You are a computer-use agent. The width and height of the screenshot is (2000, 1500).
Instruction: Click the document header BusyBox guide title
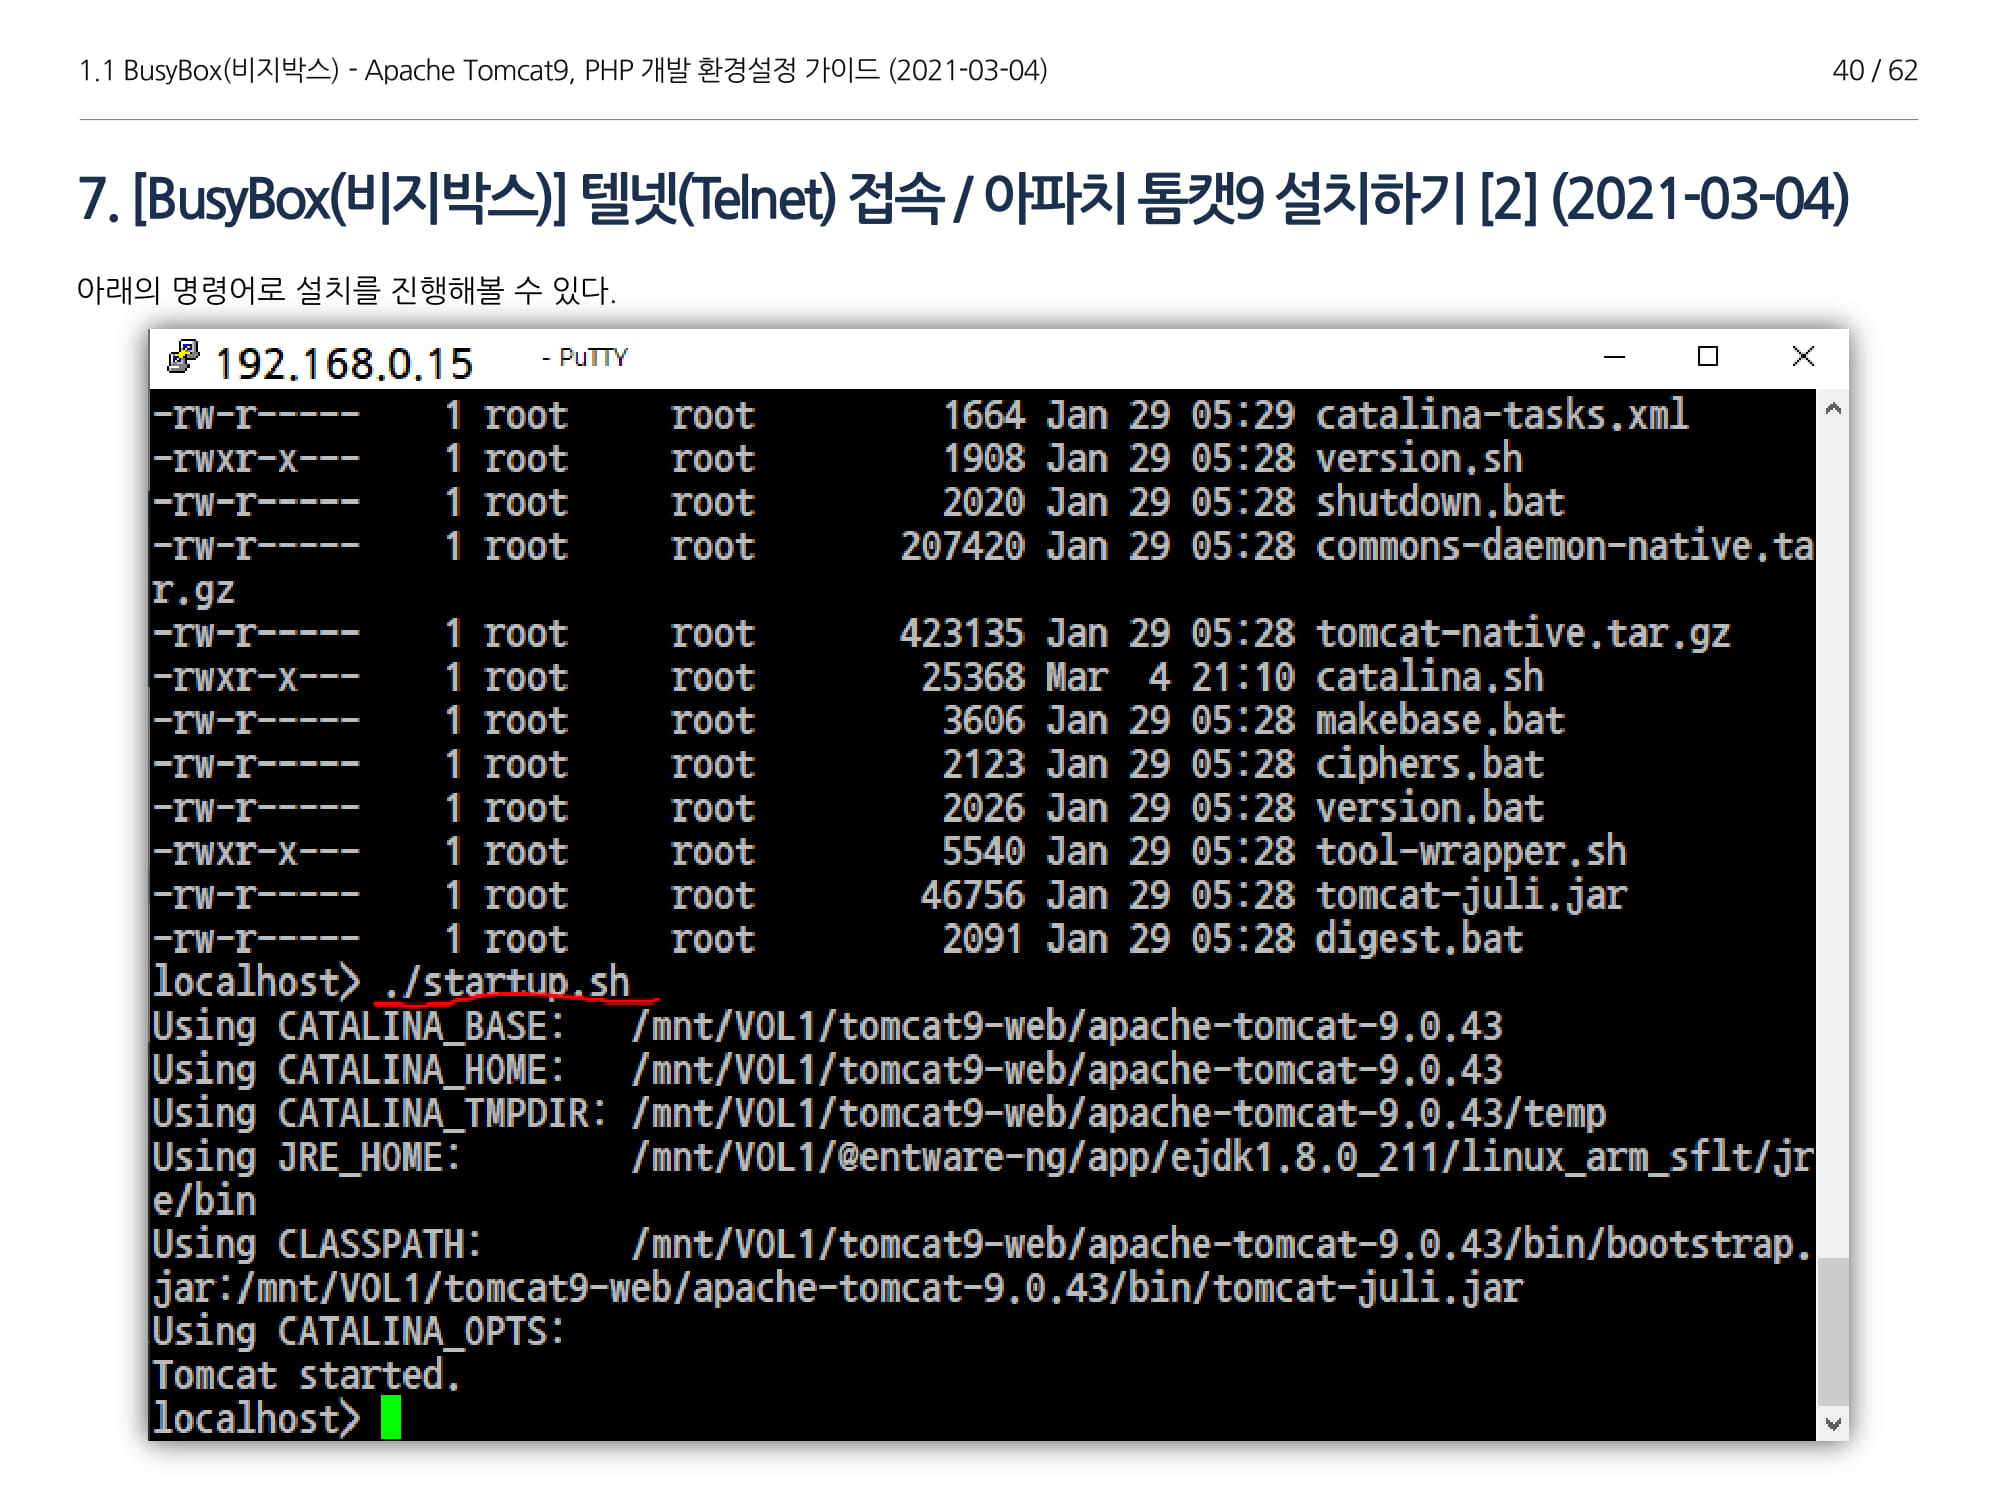point(563,71)
